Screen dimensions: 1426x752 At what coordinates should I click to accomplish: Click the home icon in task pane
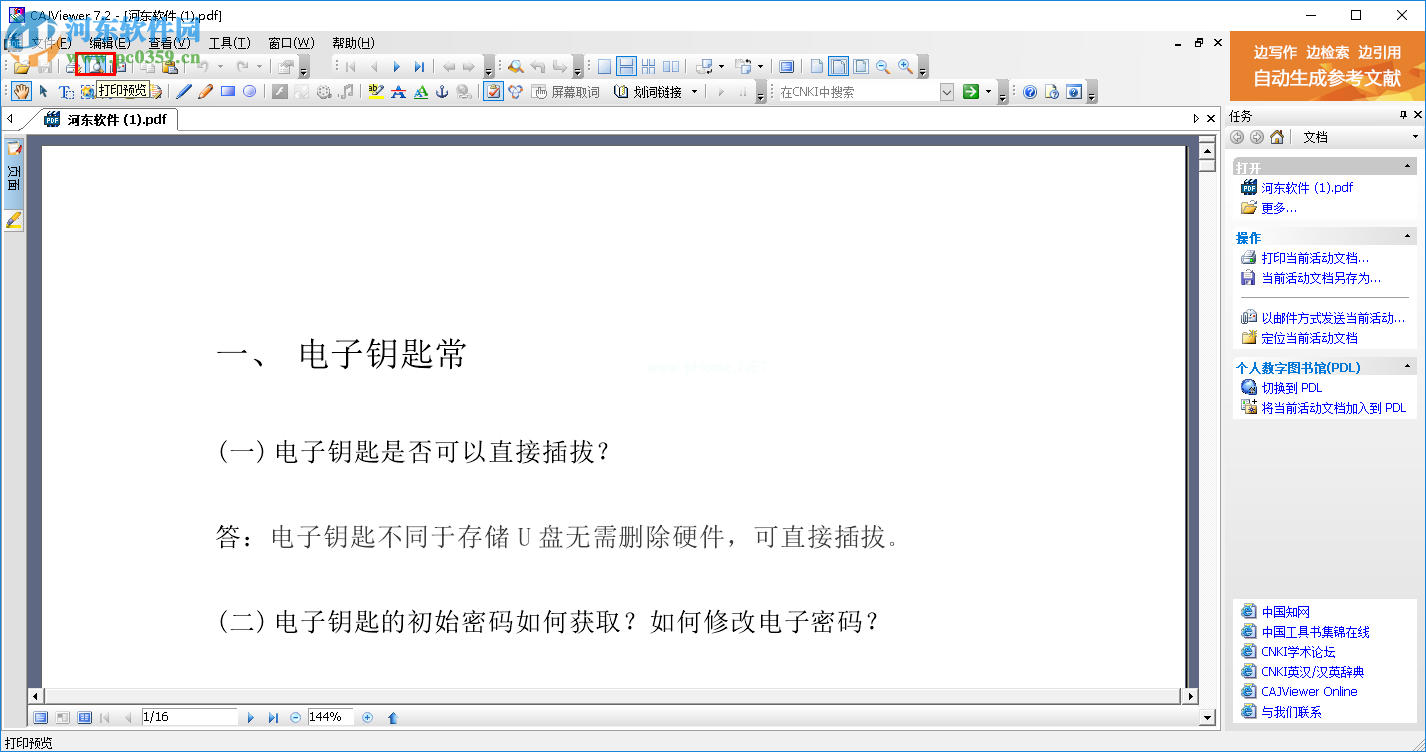pyautogui.click(x=1277, y=137)
